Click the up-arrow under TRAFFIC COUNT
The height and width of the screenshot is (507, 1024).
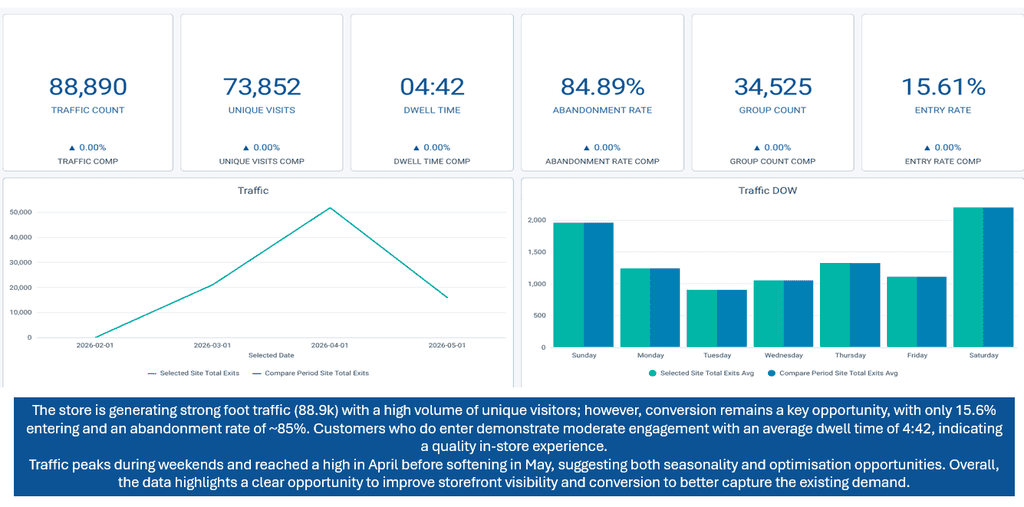(72, 148)
